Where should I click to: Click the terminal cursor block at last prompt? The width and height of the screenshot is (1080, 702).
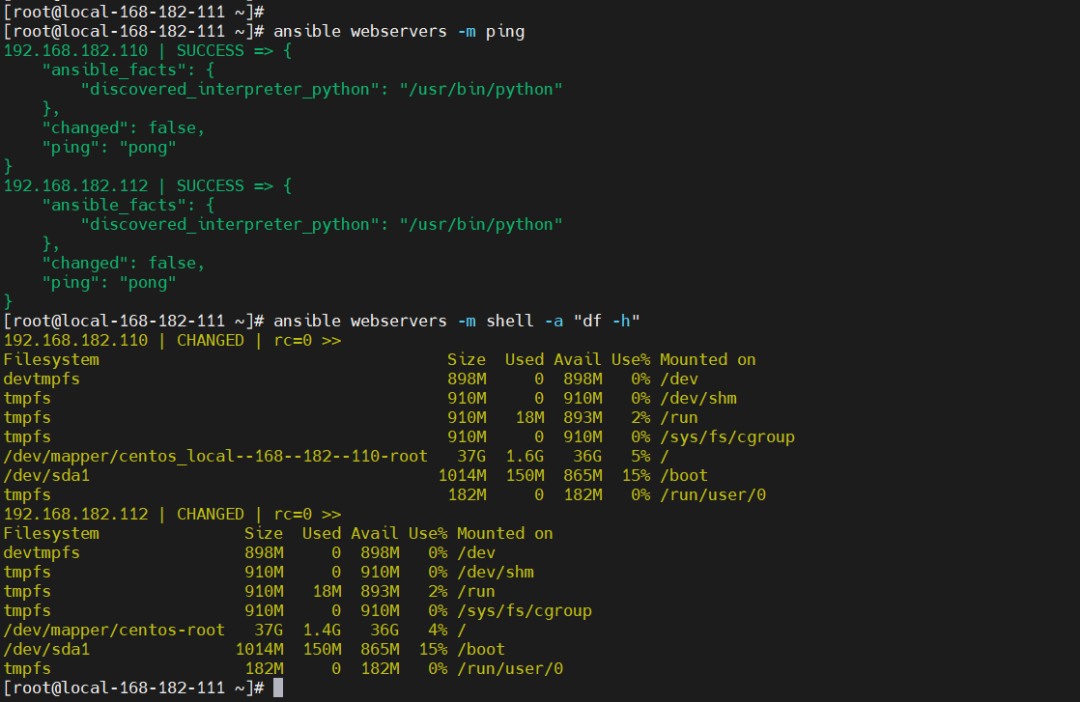[x=278, y=688]
